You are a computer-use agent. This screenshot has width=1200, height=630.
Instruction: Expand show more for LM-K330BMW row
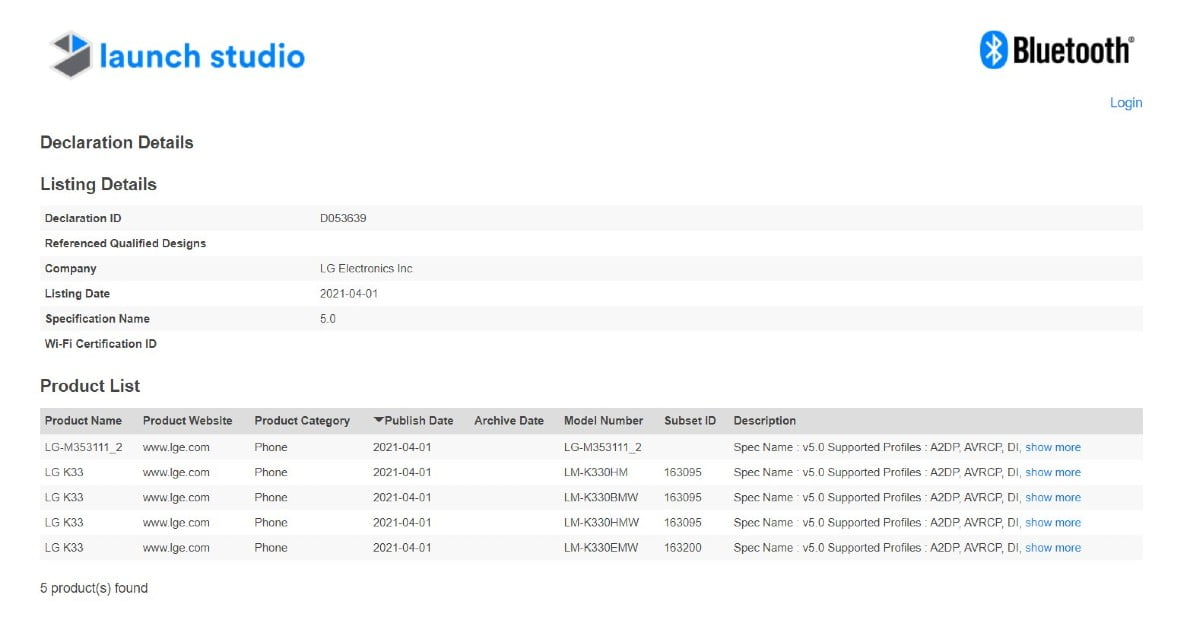tap(1053, 497)
